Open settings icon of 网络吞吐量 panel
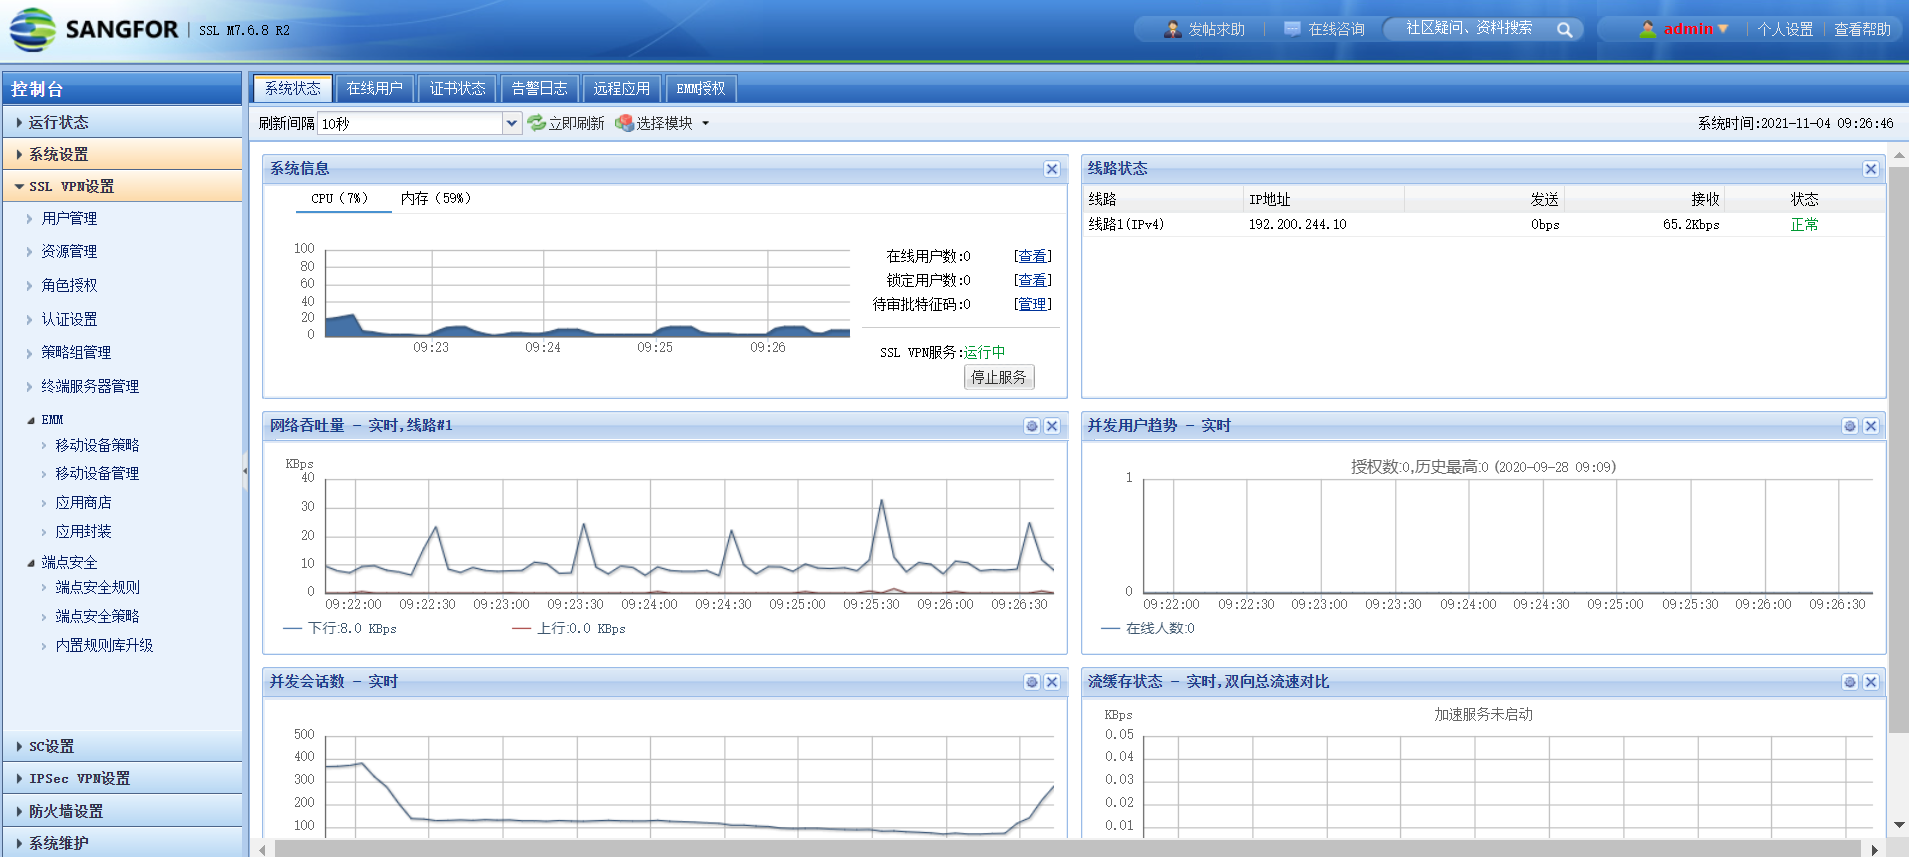The width and height of the screenshot is (1909, 857). point(1032,426)
